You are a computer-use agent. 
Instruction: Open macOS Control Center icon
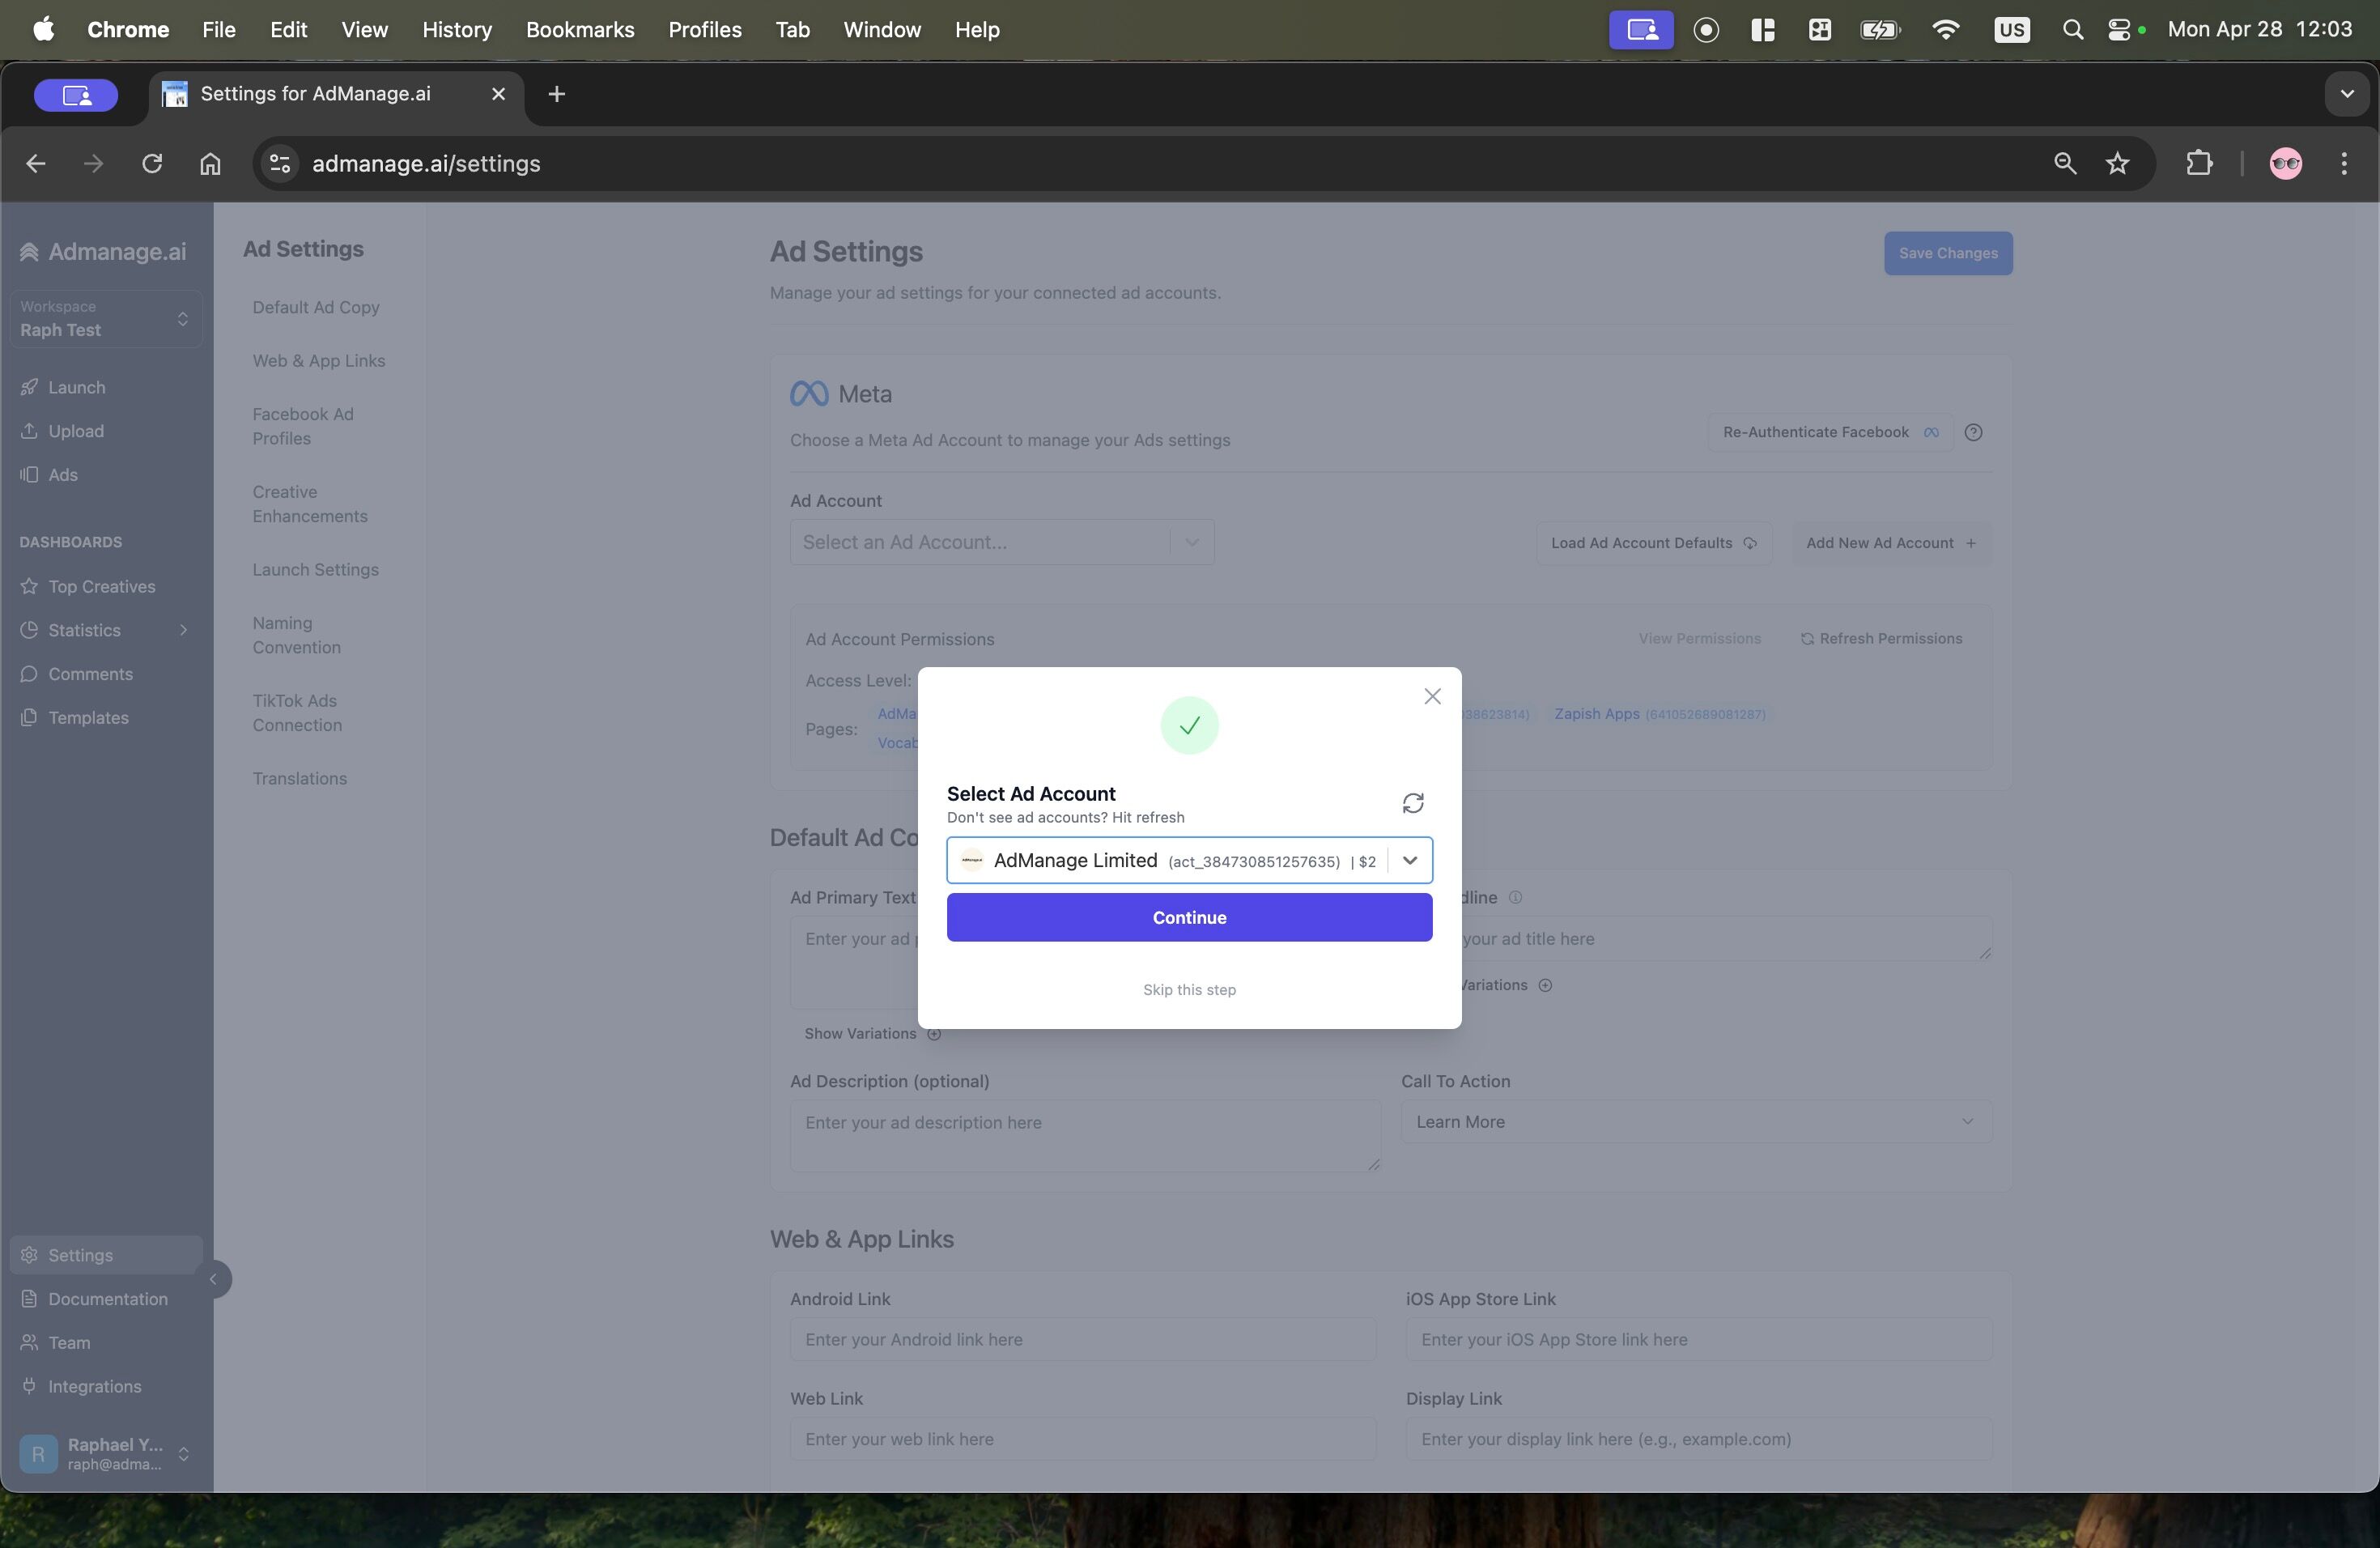pyautogui.click(x=2118, y=30)
